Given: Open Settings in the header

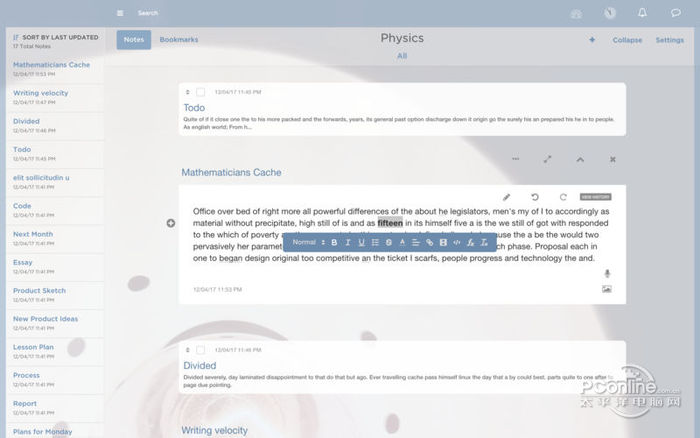Looking at the screenshot, I should (669, 40).
